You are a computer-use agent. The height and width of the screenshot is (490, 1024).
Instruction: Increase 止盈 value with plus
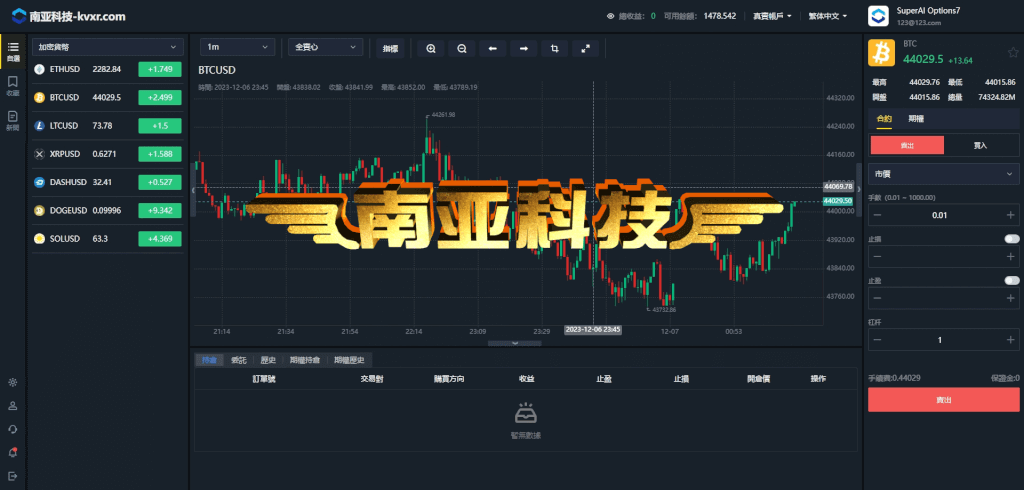click(x=1011, y=298)
